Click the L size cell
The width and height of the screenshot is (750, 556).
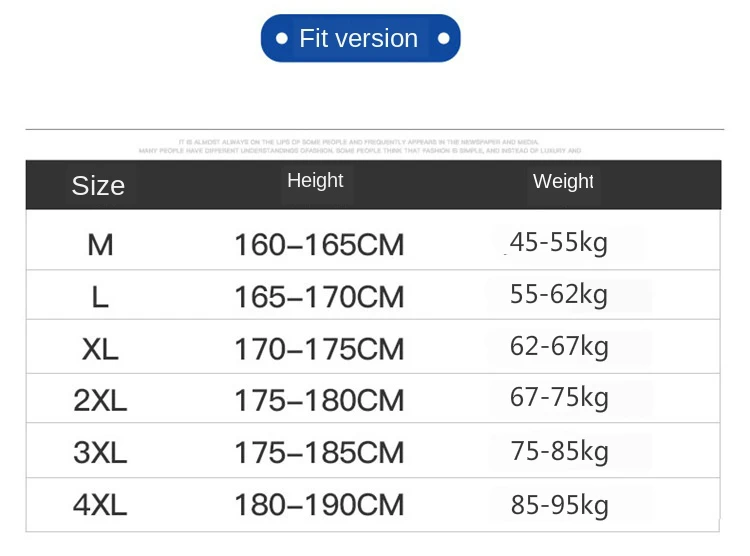point(100,297)
